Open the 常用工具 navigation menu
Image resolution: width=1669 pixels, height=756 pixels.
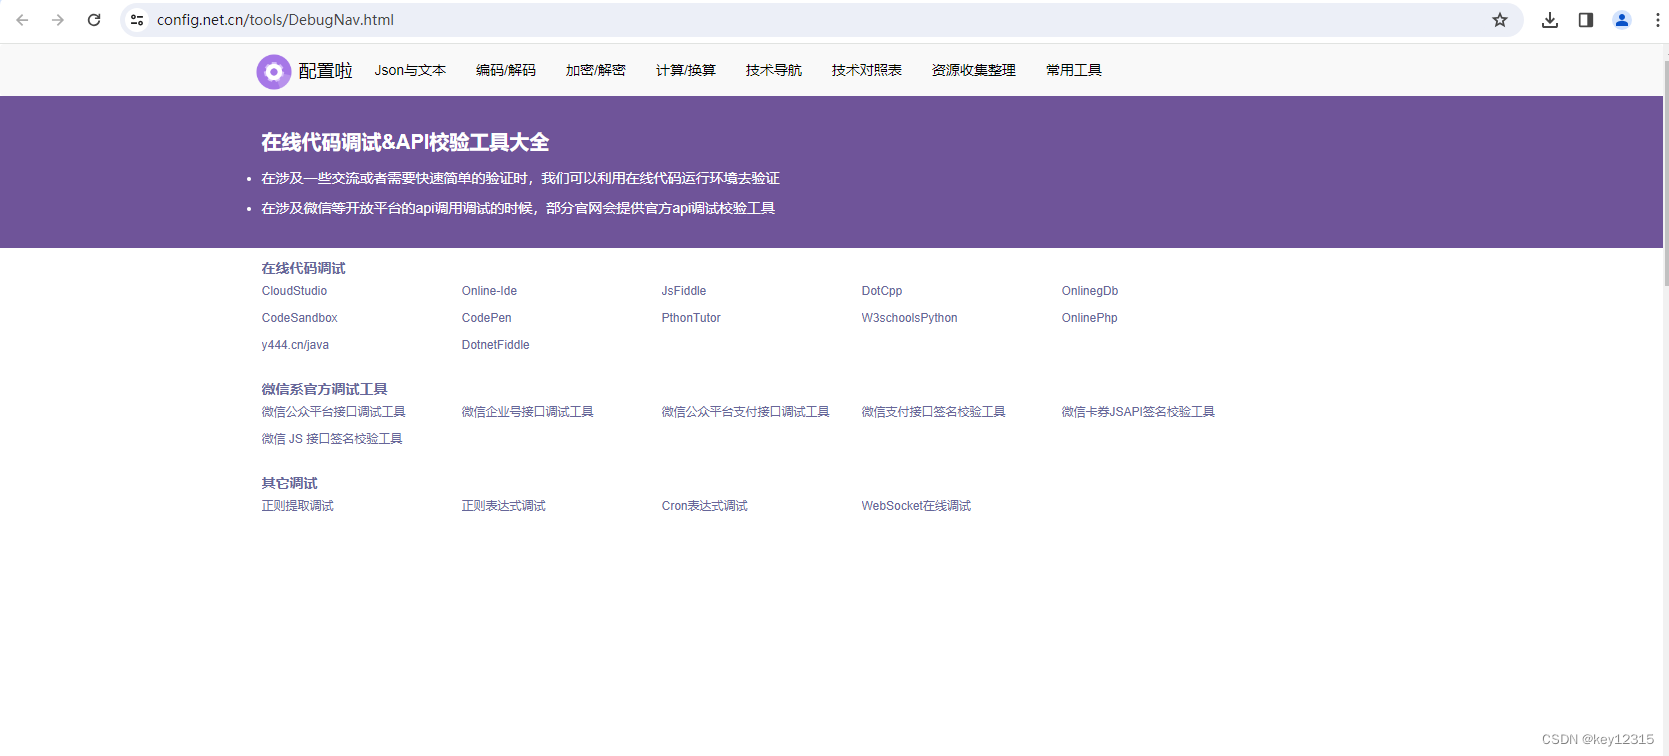click(x=1074, y=70)
